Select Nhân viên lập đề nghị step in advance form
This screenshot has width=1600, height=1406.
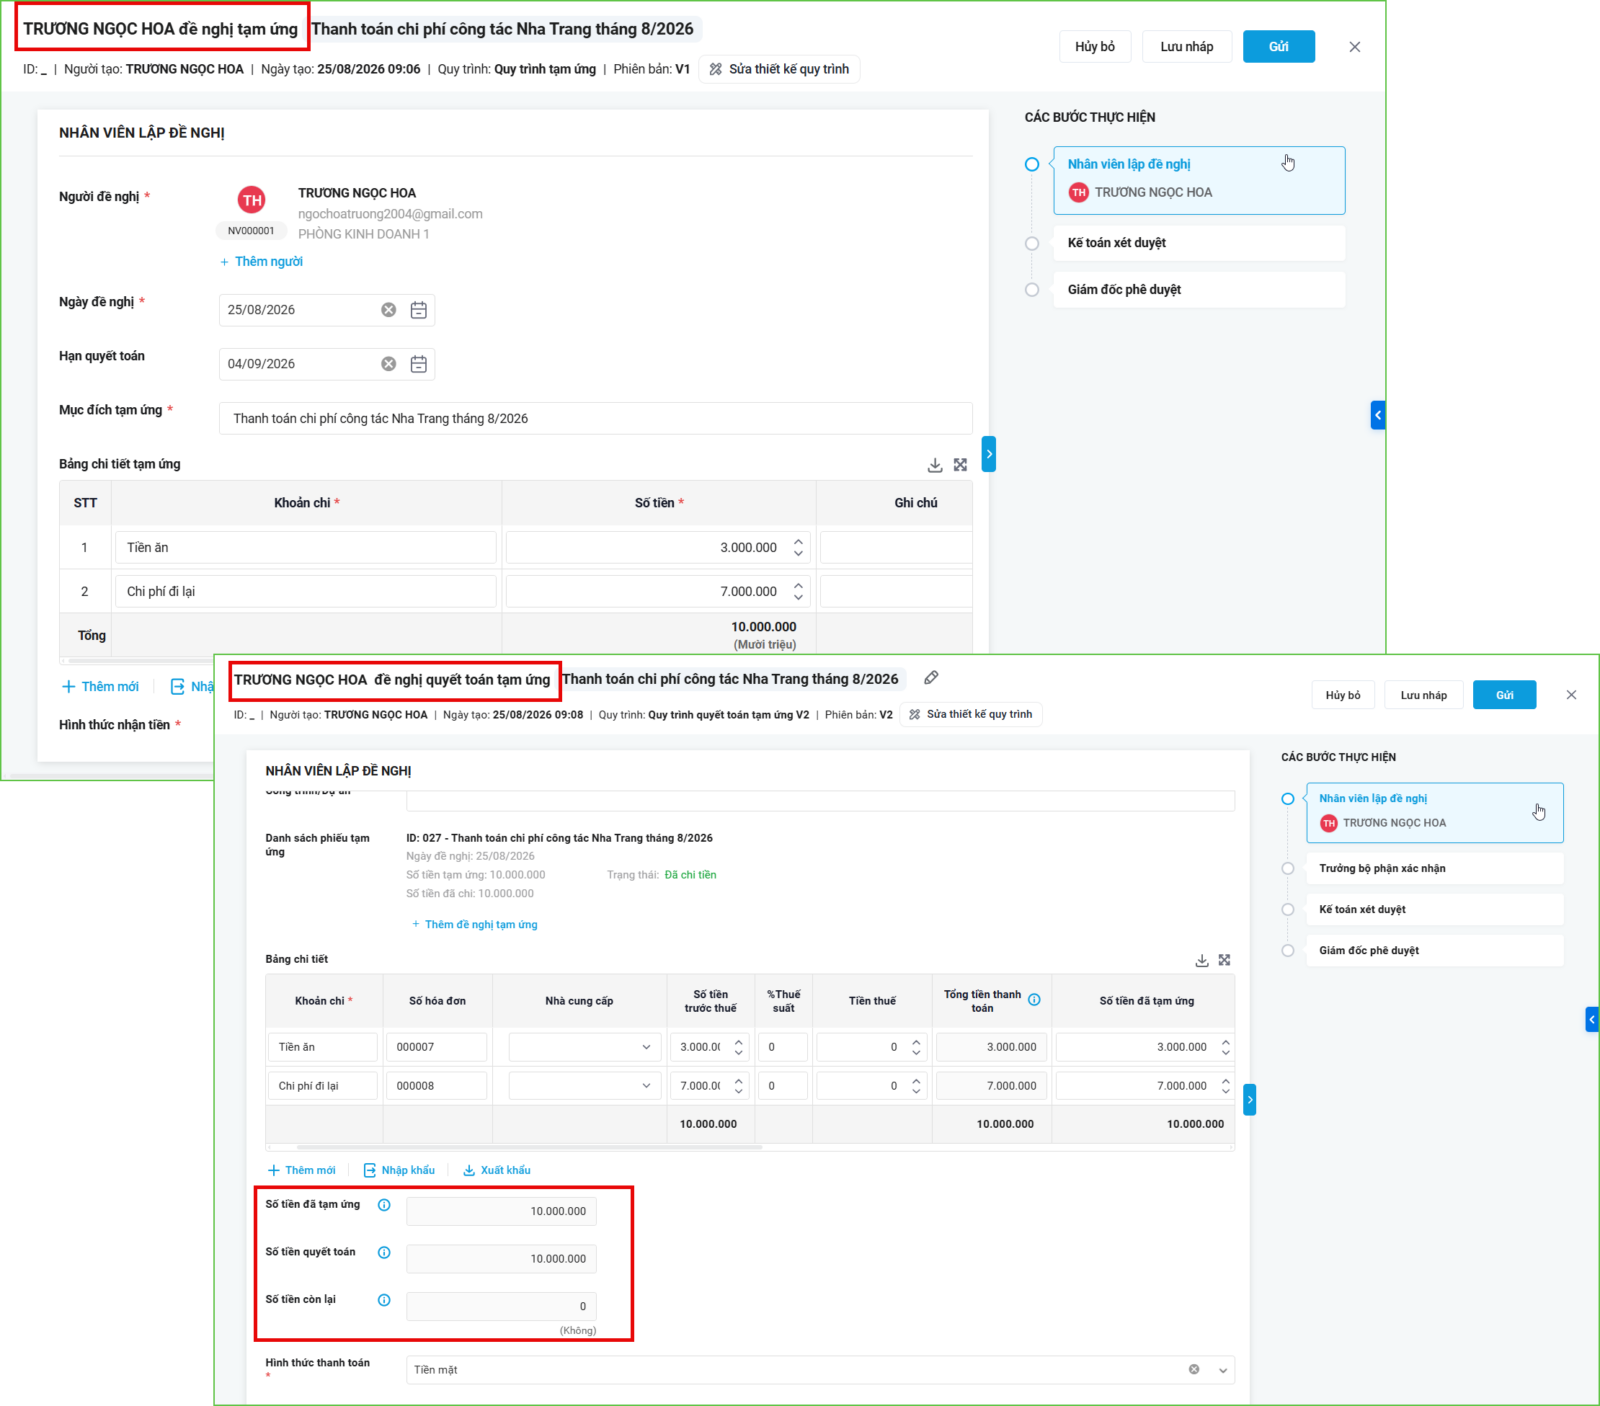1199,181
